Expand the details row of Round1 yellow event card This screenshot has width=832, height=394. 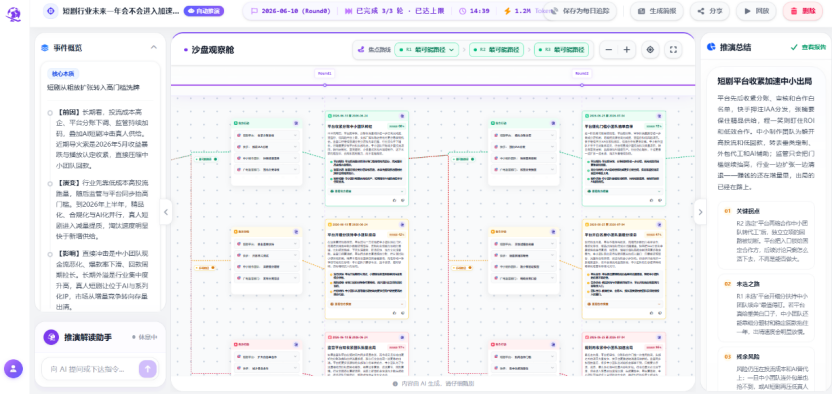367,304
